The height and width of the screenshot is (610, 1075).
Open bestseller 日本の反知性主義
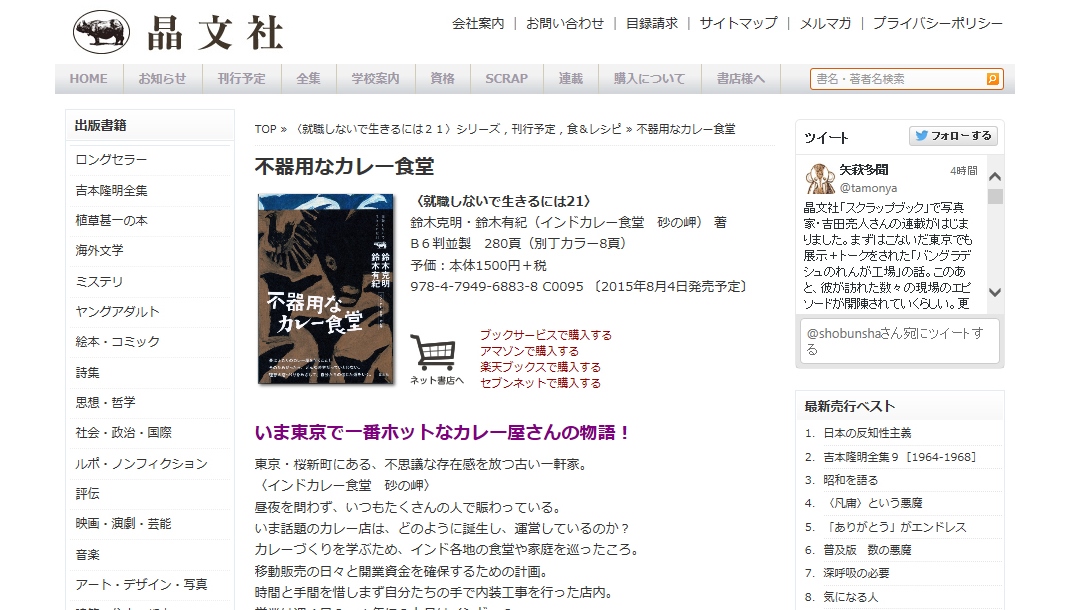(x=867, y=433)
